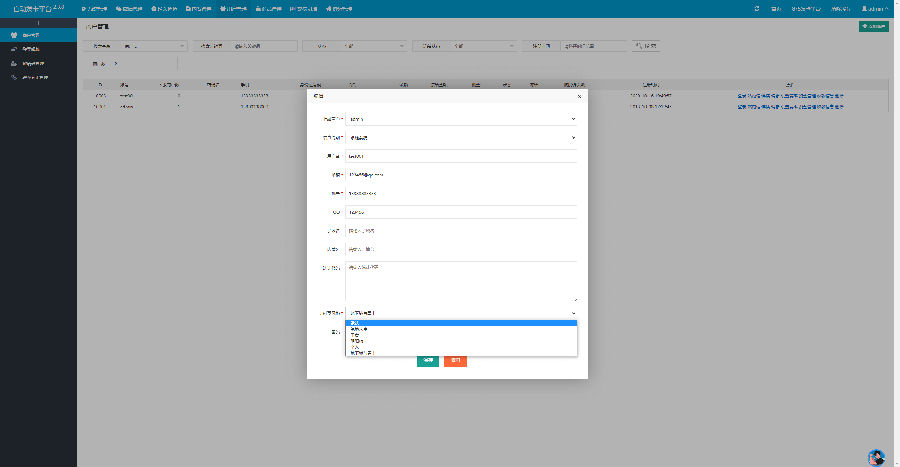Click the refresh icon in the top header
Viewport: 900px width, 467px height.
tap(756, 8)
